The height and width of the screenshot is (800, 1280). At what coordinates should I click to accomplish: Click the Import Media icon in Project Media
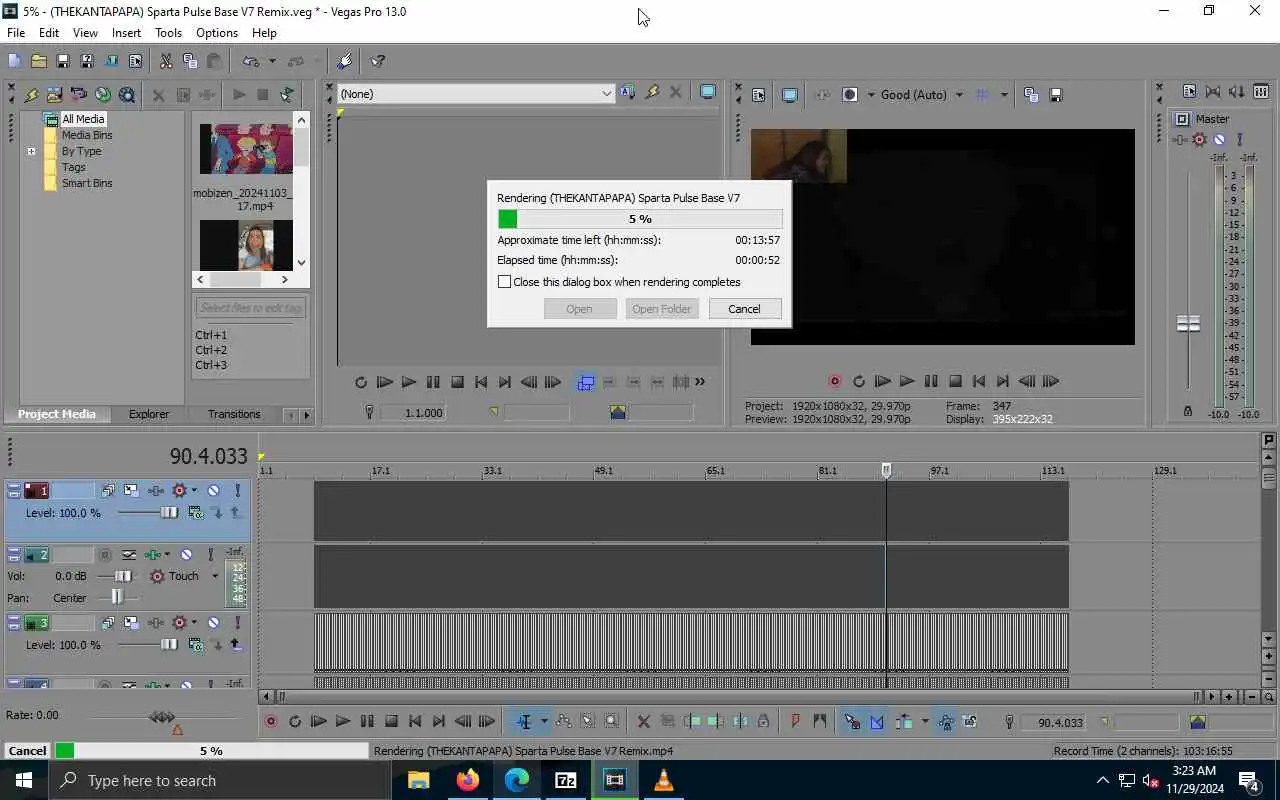[x=54, y=95]
